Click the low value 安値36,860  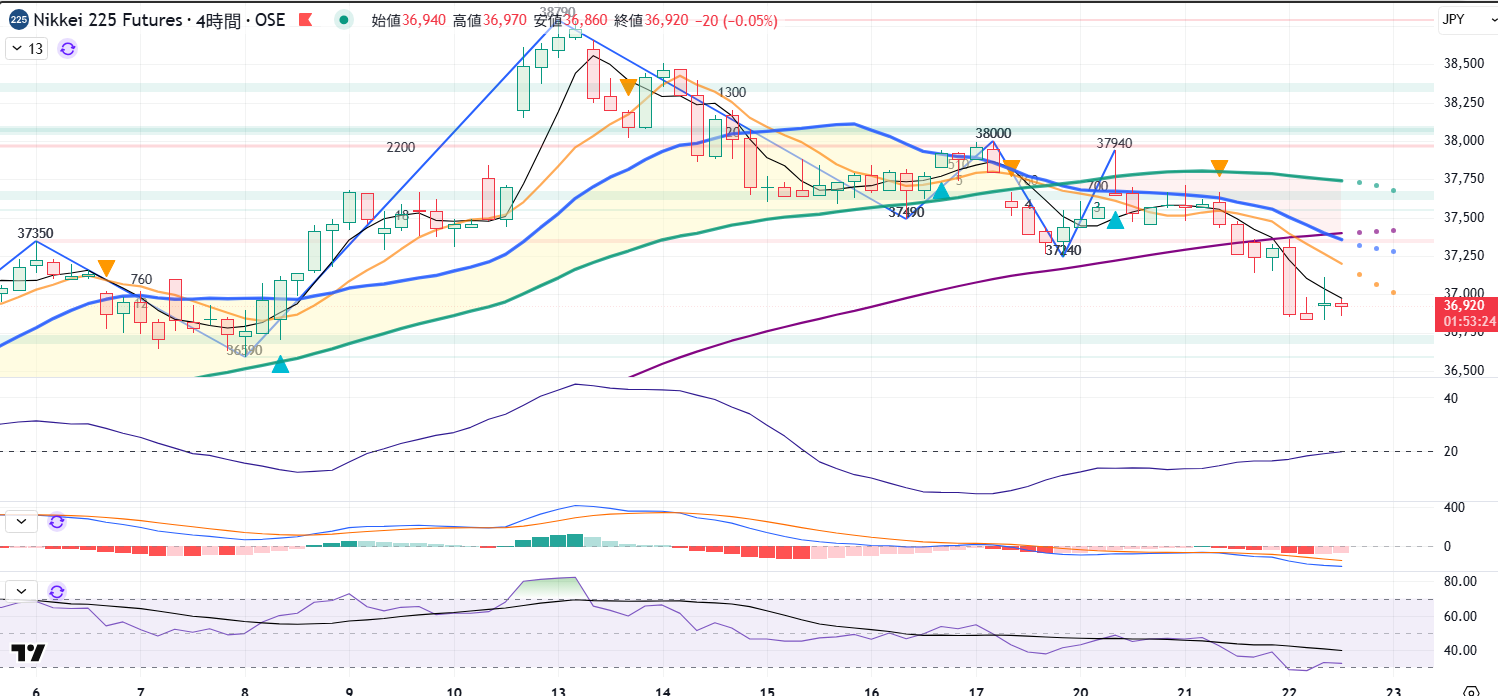click(570, 20)
